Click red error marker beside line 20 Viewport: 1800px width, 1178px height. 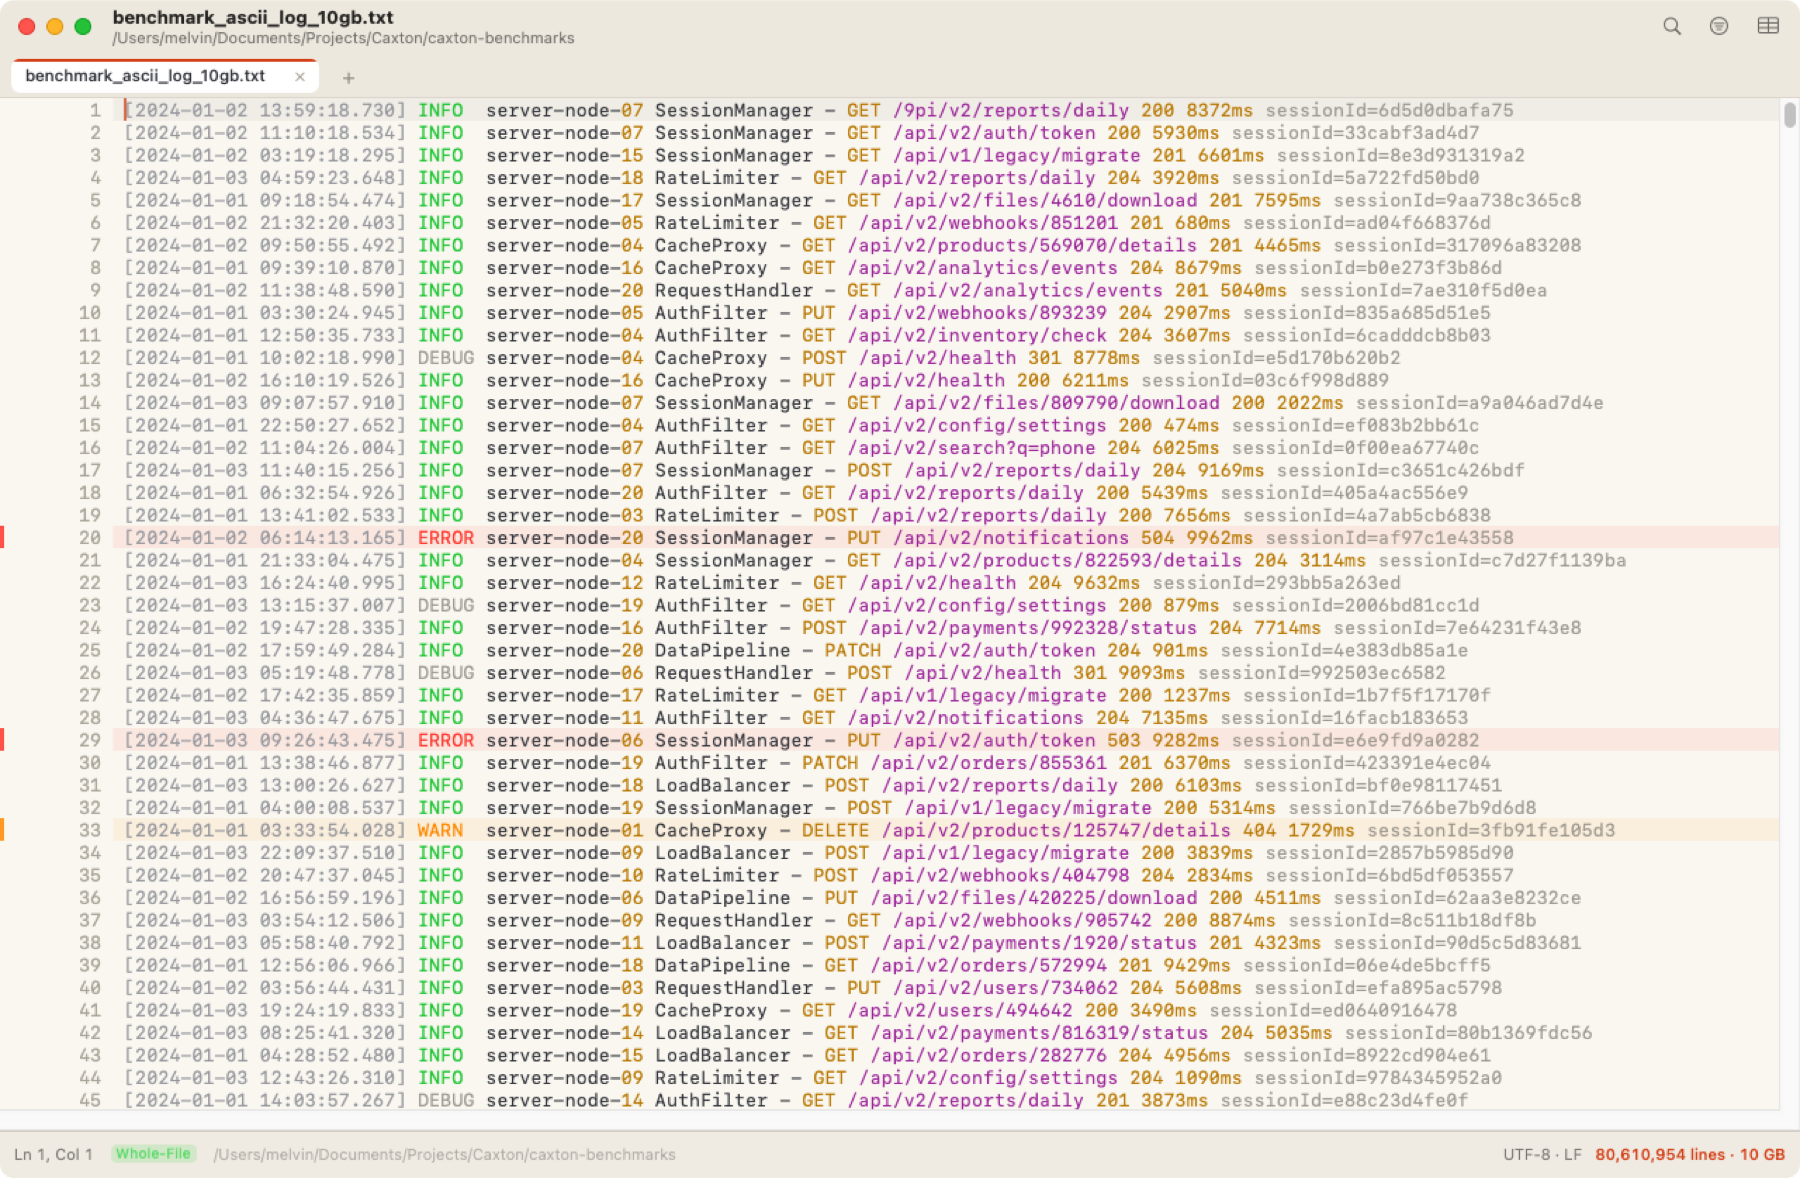pos(2,538)
